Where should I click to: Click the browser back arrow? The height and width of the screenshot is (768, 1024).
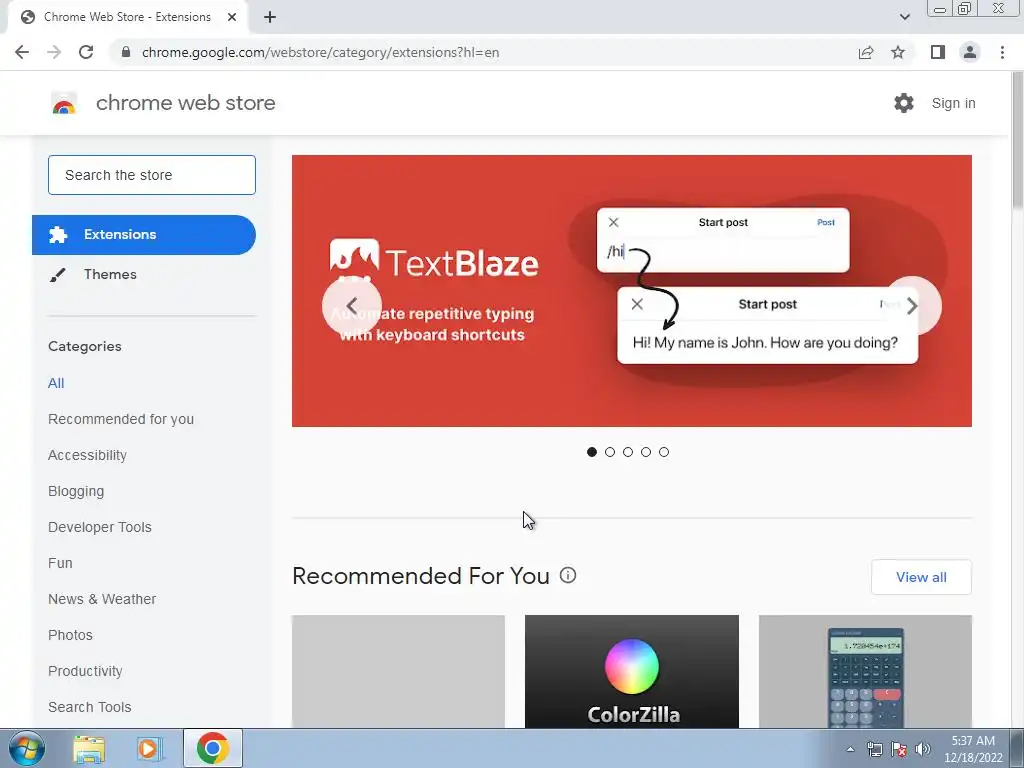pos(22,52)
